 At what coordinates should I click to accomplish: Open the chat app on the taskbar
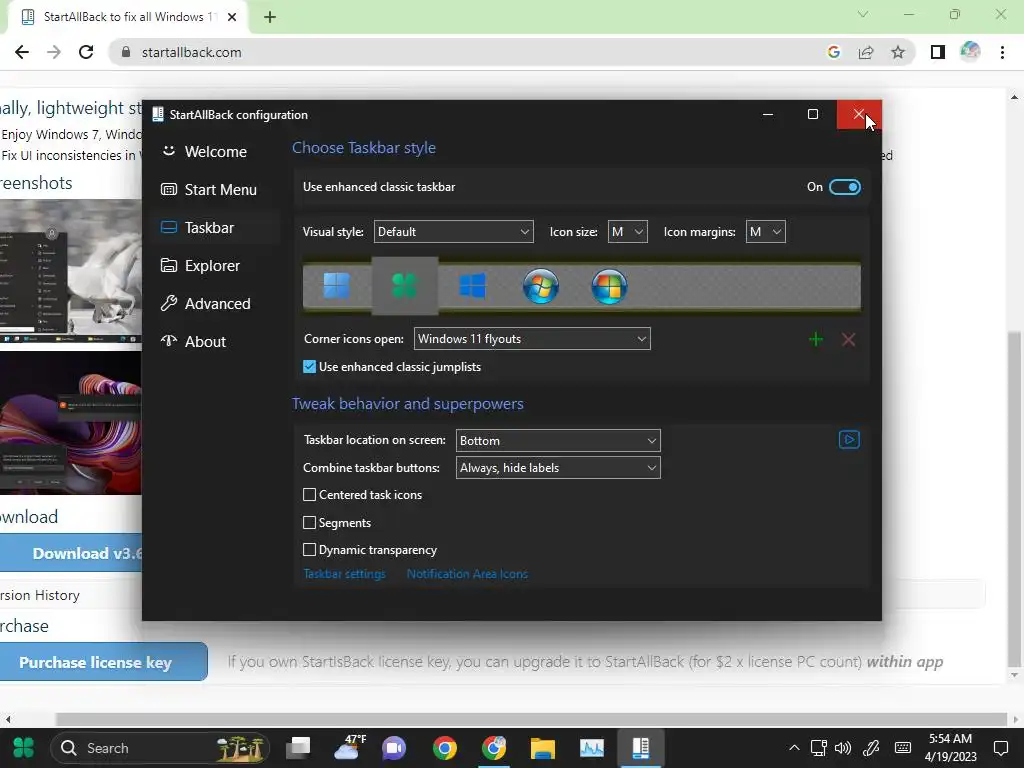tap(394, 748)
